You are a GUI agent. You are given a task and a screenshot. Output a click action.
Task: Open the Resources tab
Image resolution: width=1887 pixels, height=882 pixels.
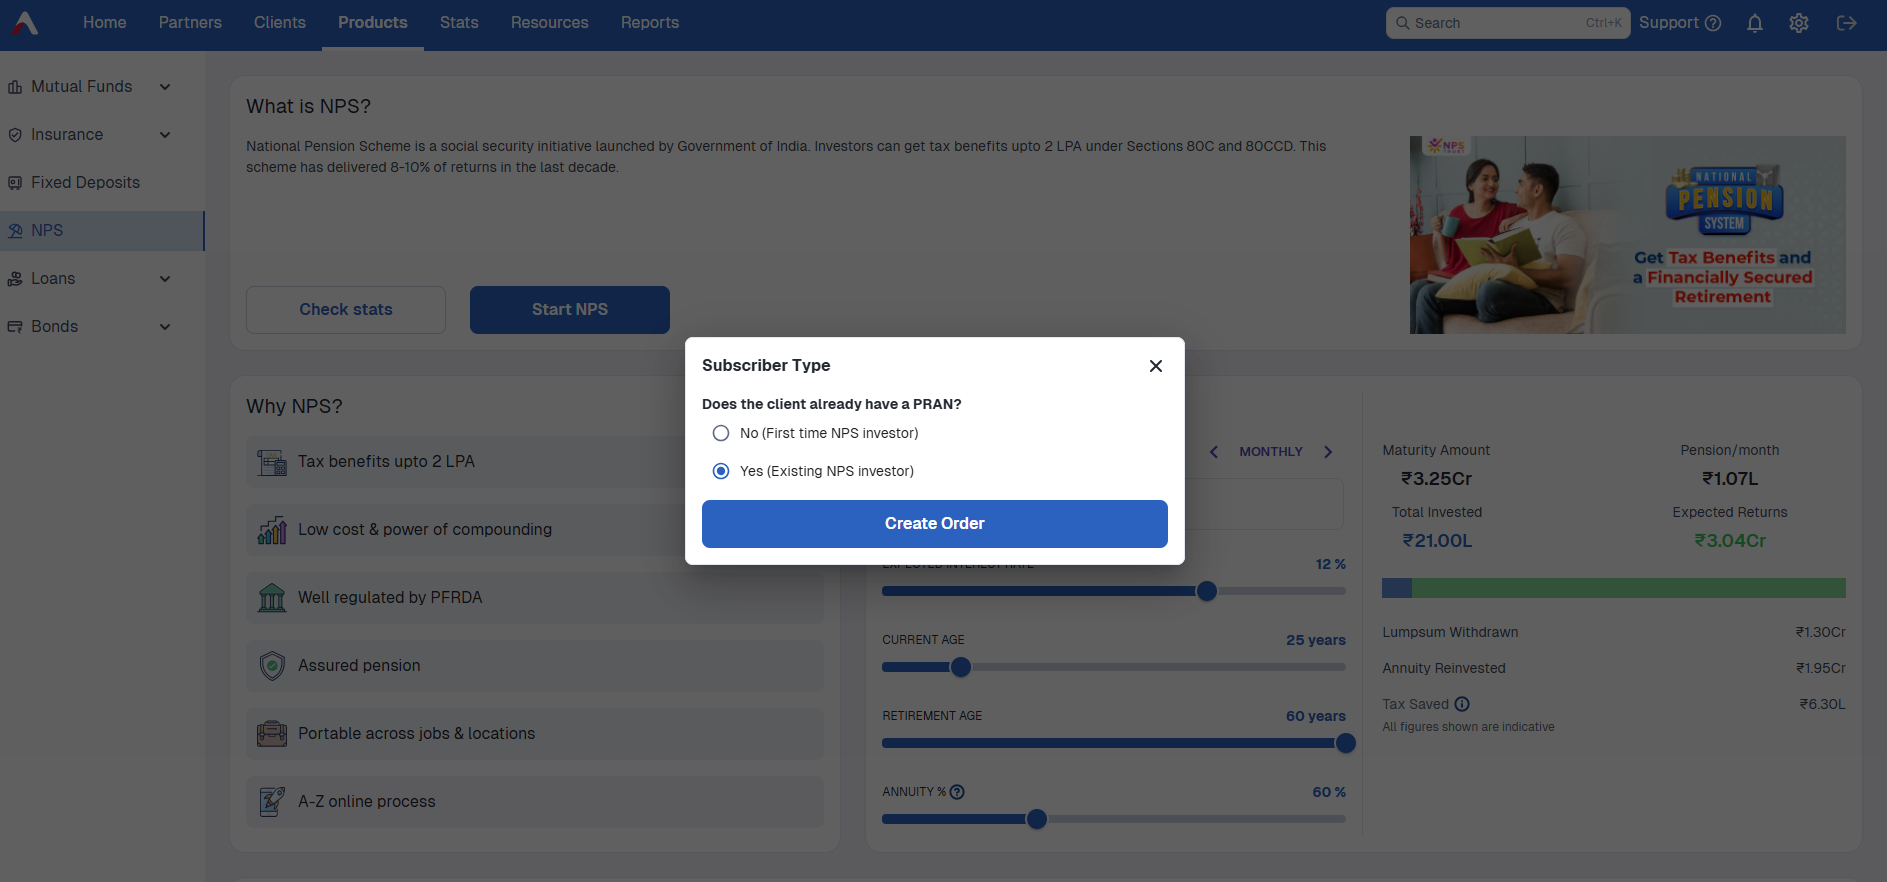[x=550, y=23]
